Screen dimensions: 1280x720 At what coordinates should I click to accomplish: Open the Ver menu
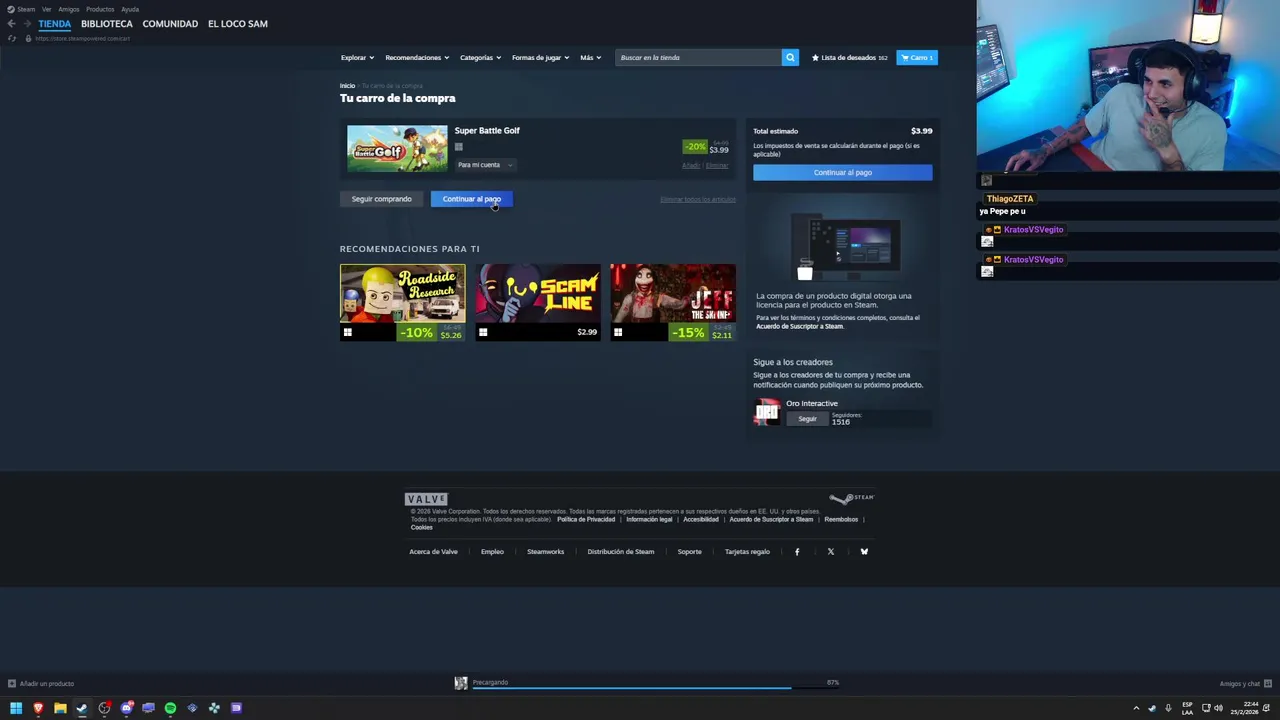click(x=46, y=9)
